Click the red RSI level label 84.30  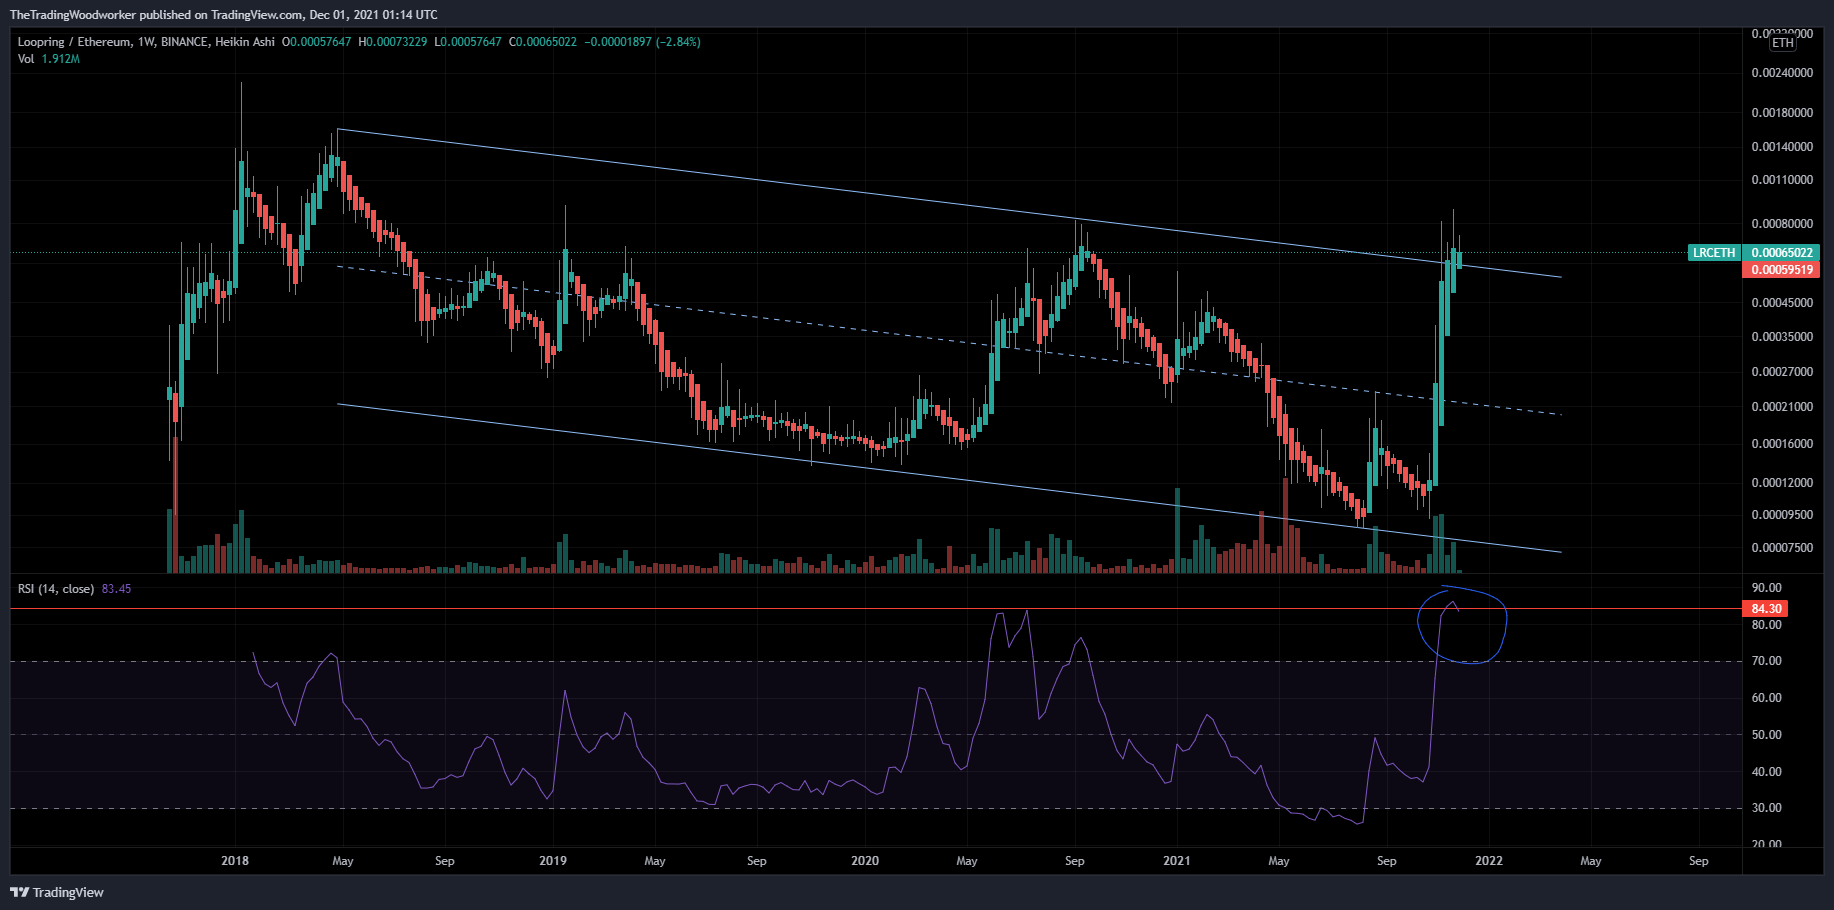tap(1766, 609)
